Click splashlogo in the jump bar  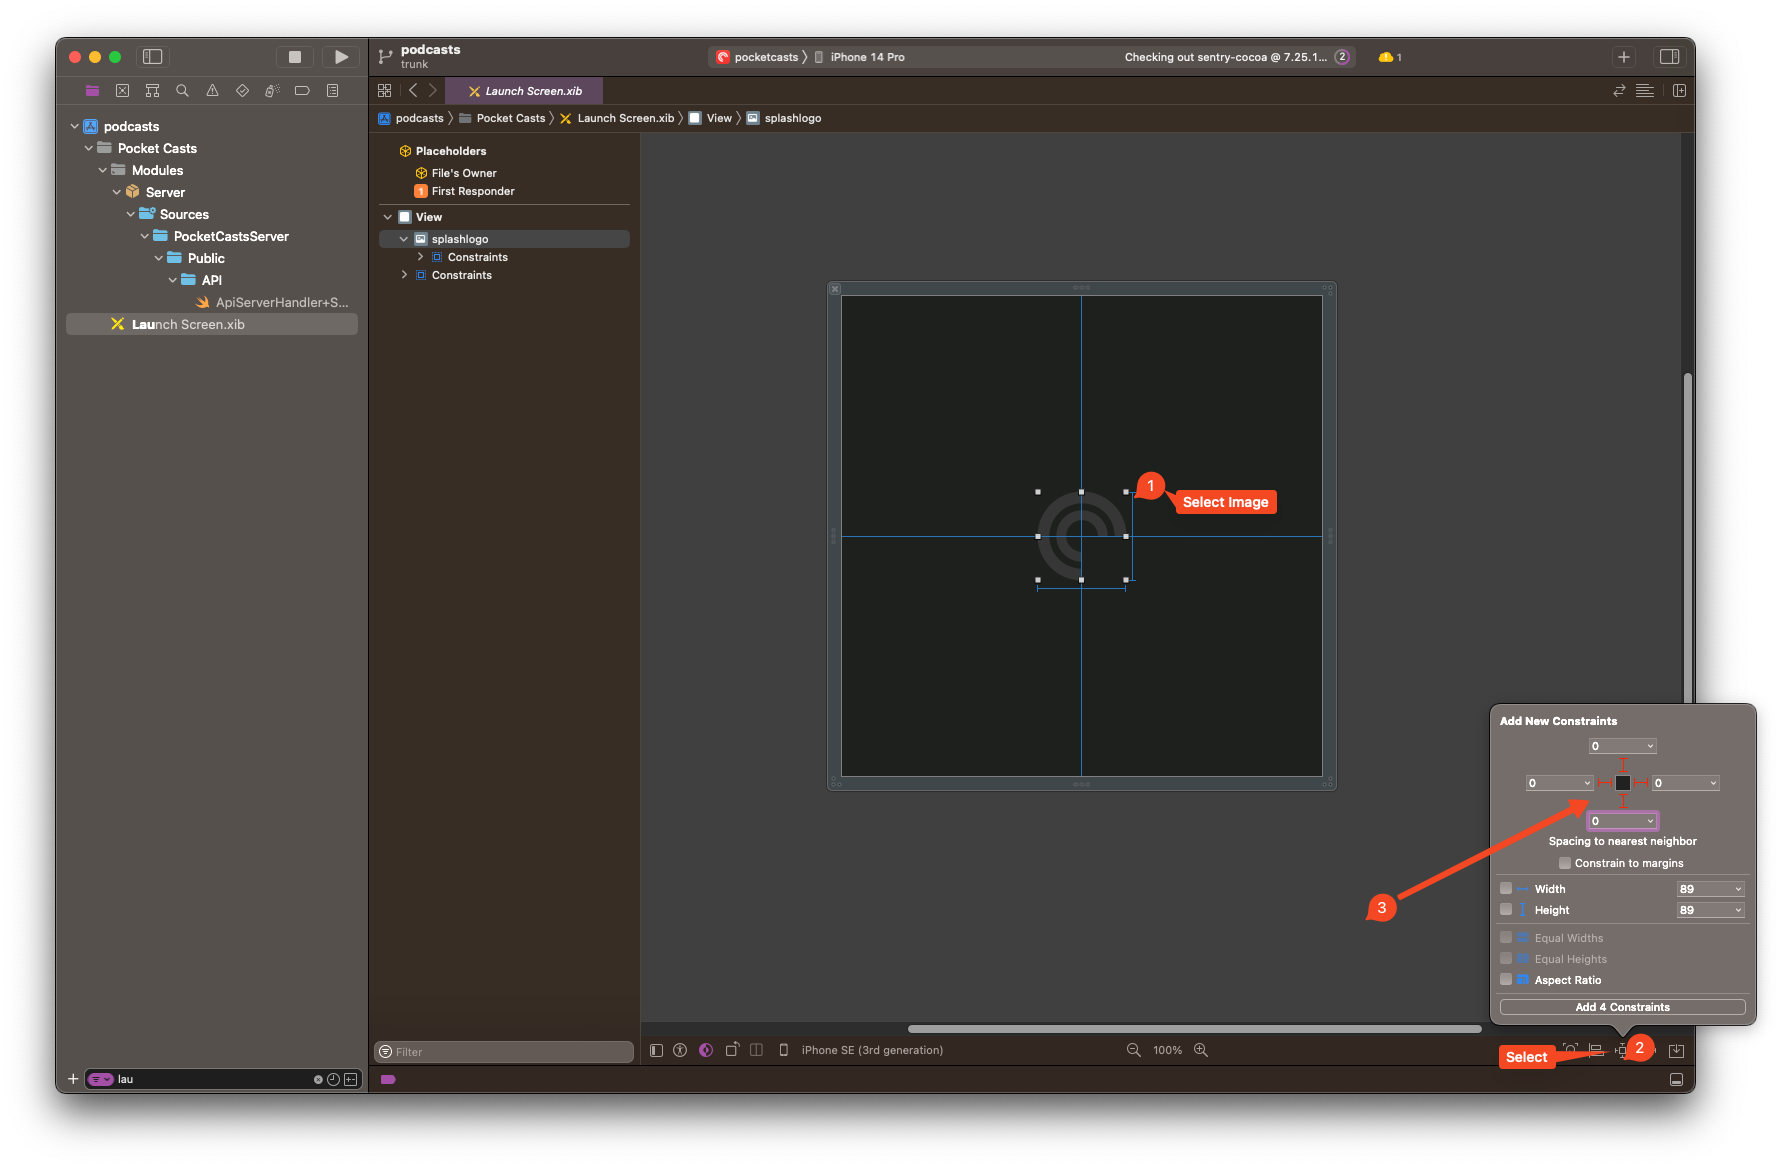click(784, 118)
